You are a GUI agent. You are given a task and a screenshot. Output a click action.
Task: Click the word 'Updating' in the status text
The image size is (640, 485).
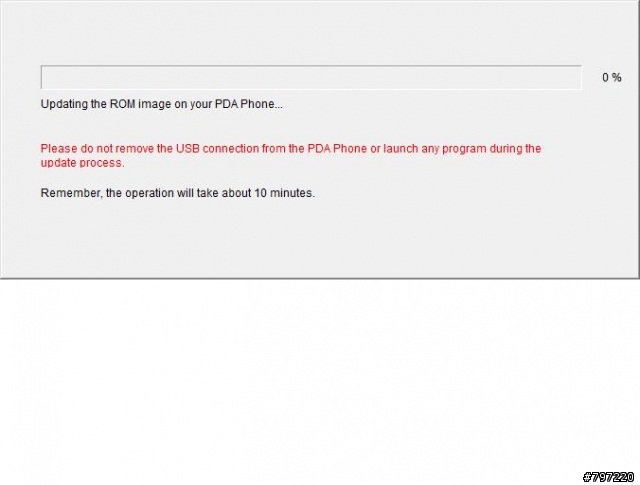64,104
